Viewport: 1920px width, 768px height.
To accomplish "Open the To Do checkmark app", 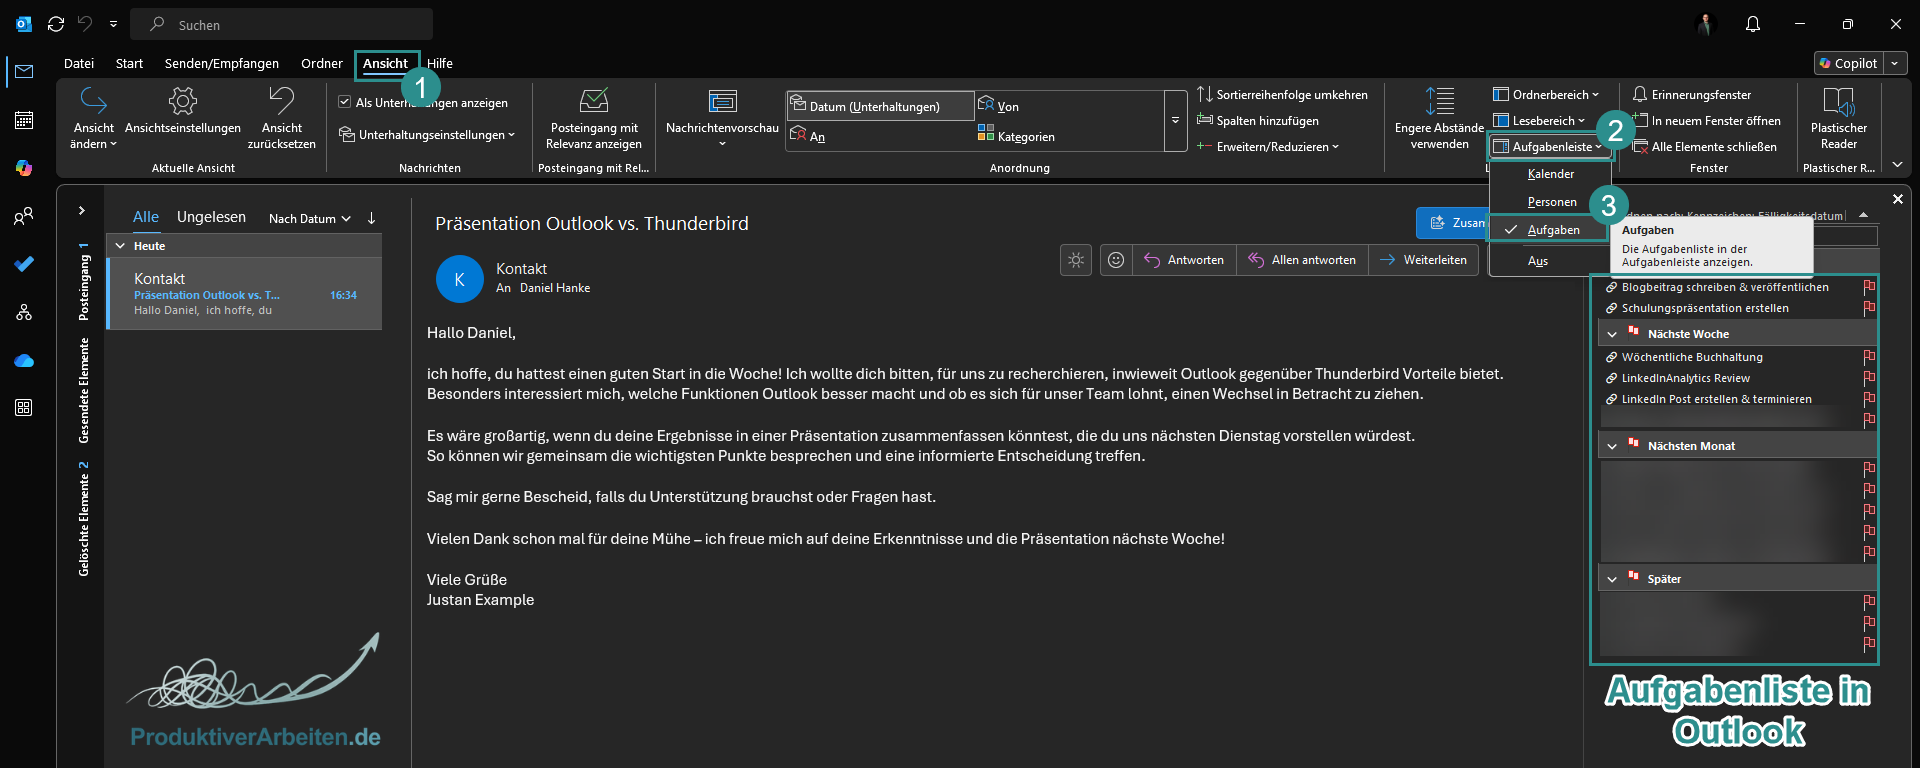I will point(24,264).
